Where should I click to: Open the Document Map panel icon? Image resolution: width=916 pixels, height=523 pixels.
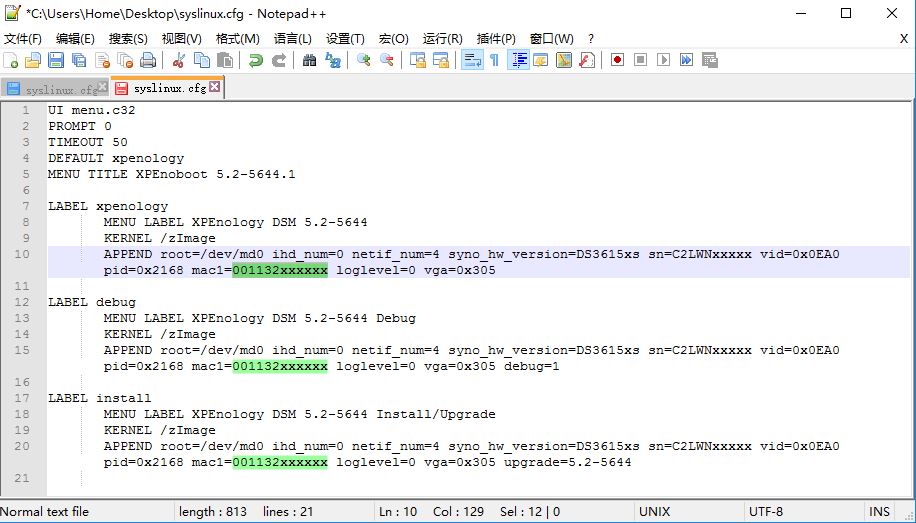click(x=564, y=60)
